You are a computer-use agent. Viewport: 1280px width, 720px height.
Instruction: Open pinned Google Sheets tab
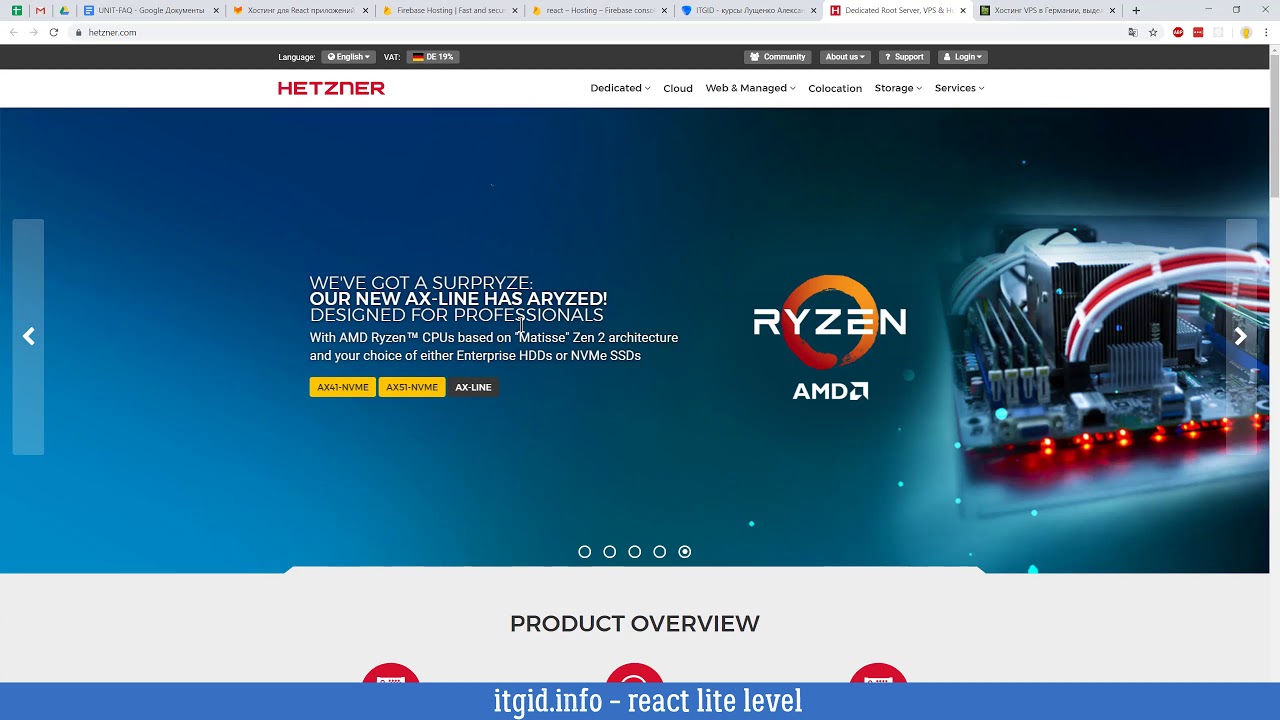(x=16, y=10)
